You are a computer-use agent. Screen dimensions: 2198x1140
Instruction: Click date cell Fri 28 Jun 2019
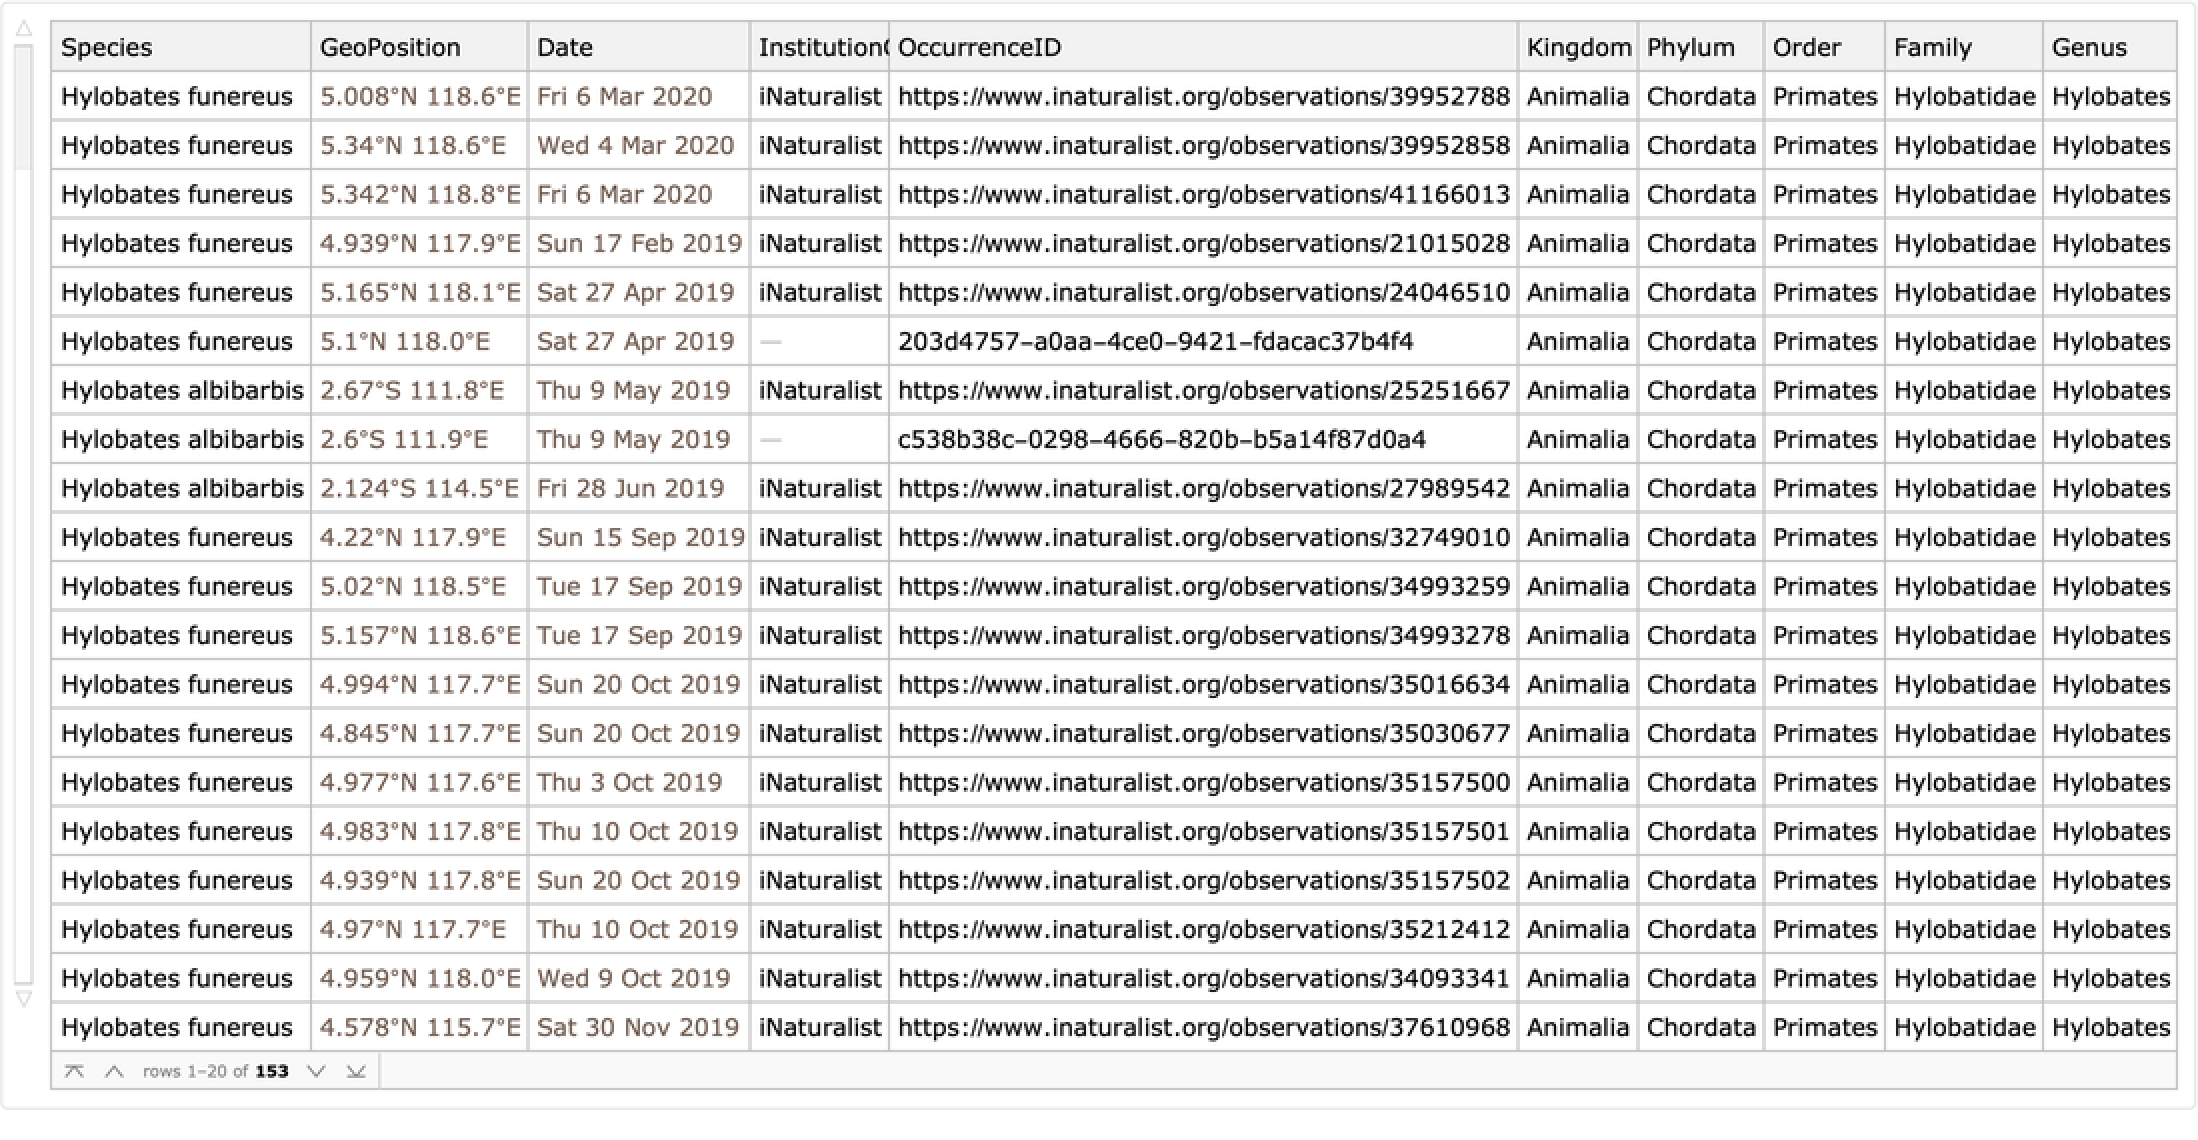click(x=630, y=489)
